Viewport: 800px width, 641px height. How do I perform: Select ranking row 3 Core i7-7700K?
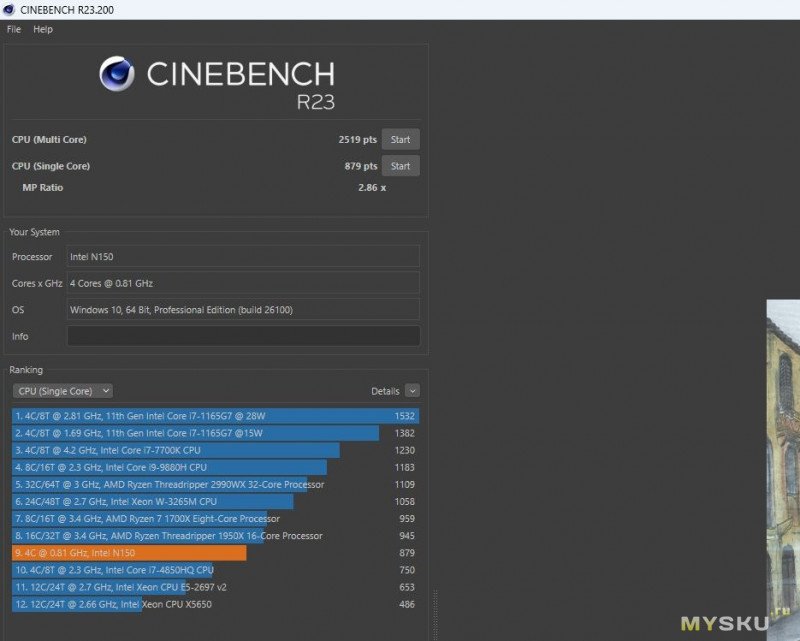(215, 450)
